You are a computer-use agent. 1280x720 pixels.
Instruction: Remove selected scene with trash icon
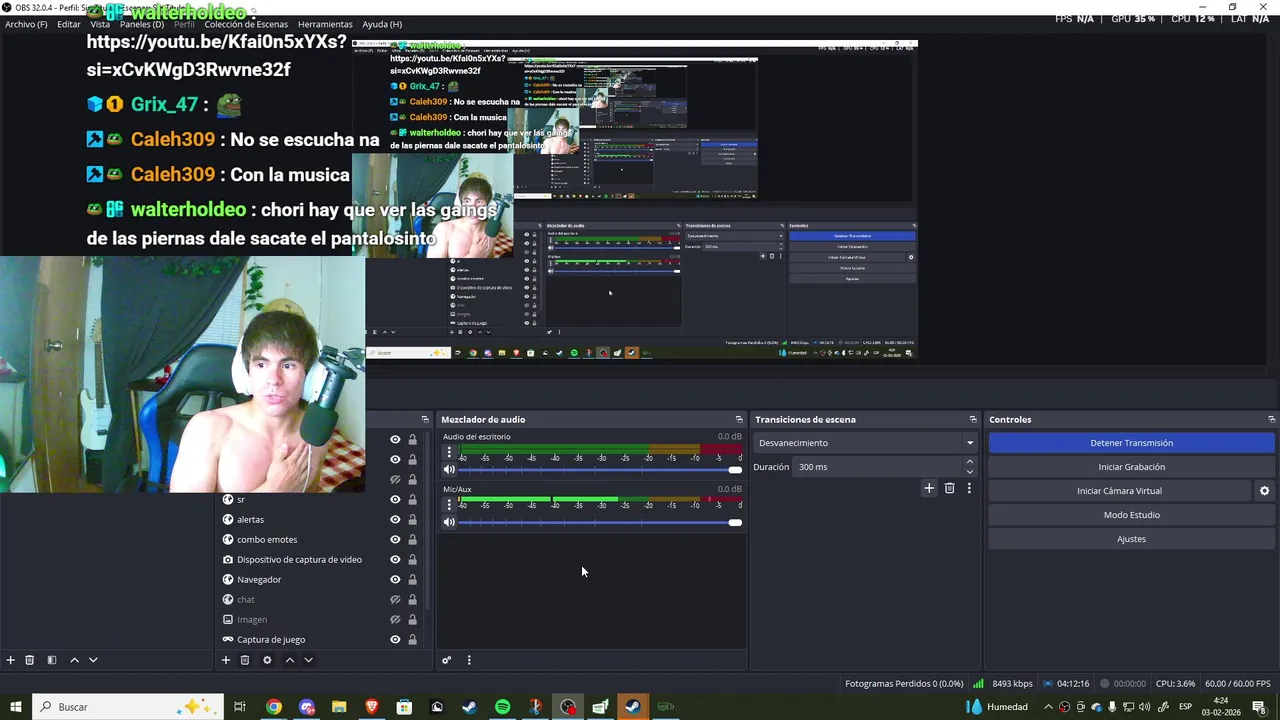coord(30,660)
